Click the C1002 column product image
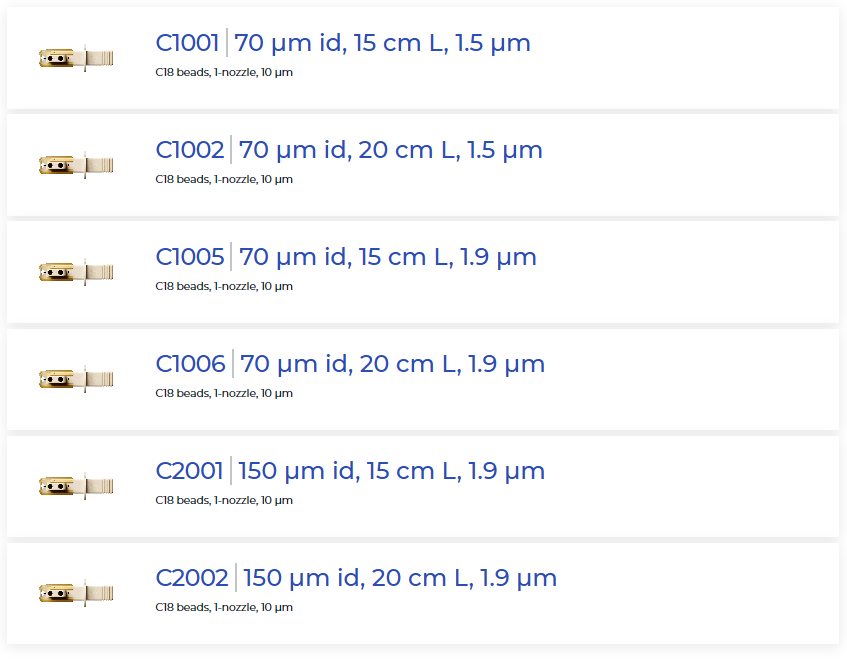847x659 pixels. pos(76,165)
